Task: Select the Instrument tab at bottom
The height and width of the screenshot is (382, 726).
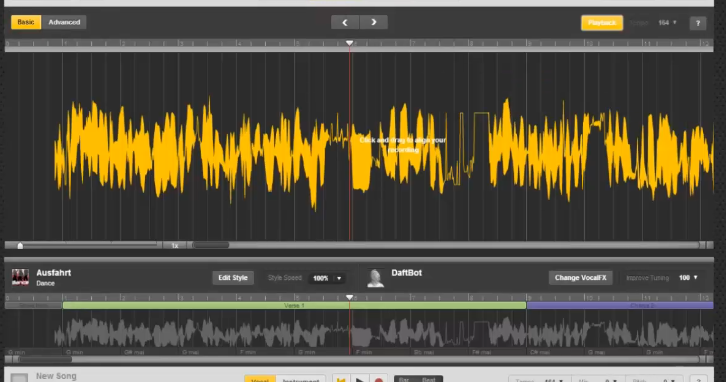Action: click(300, 379)
